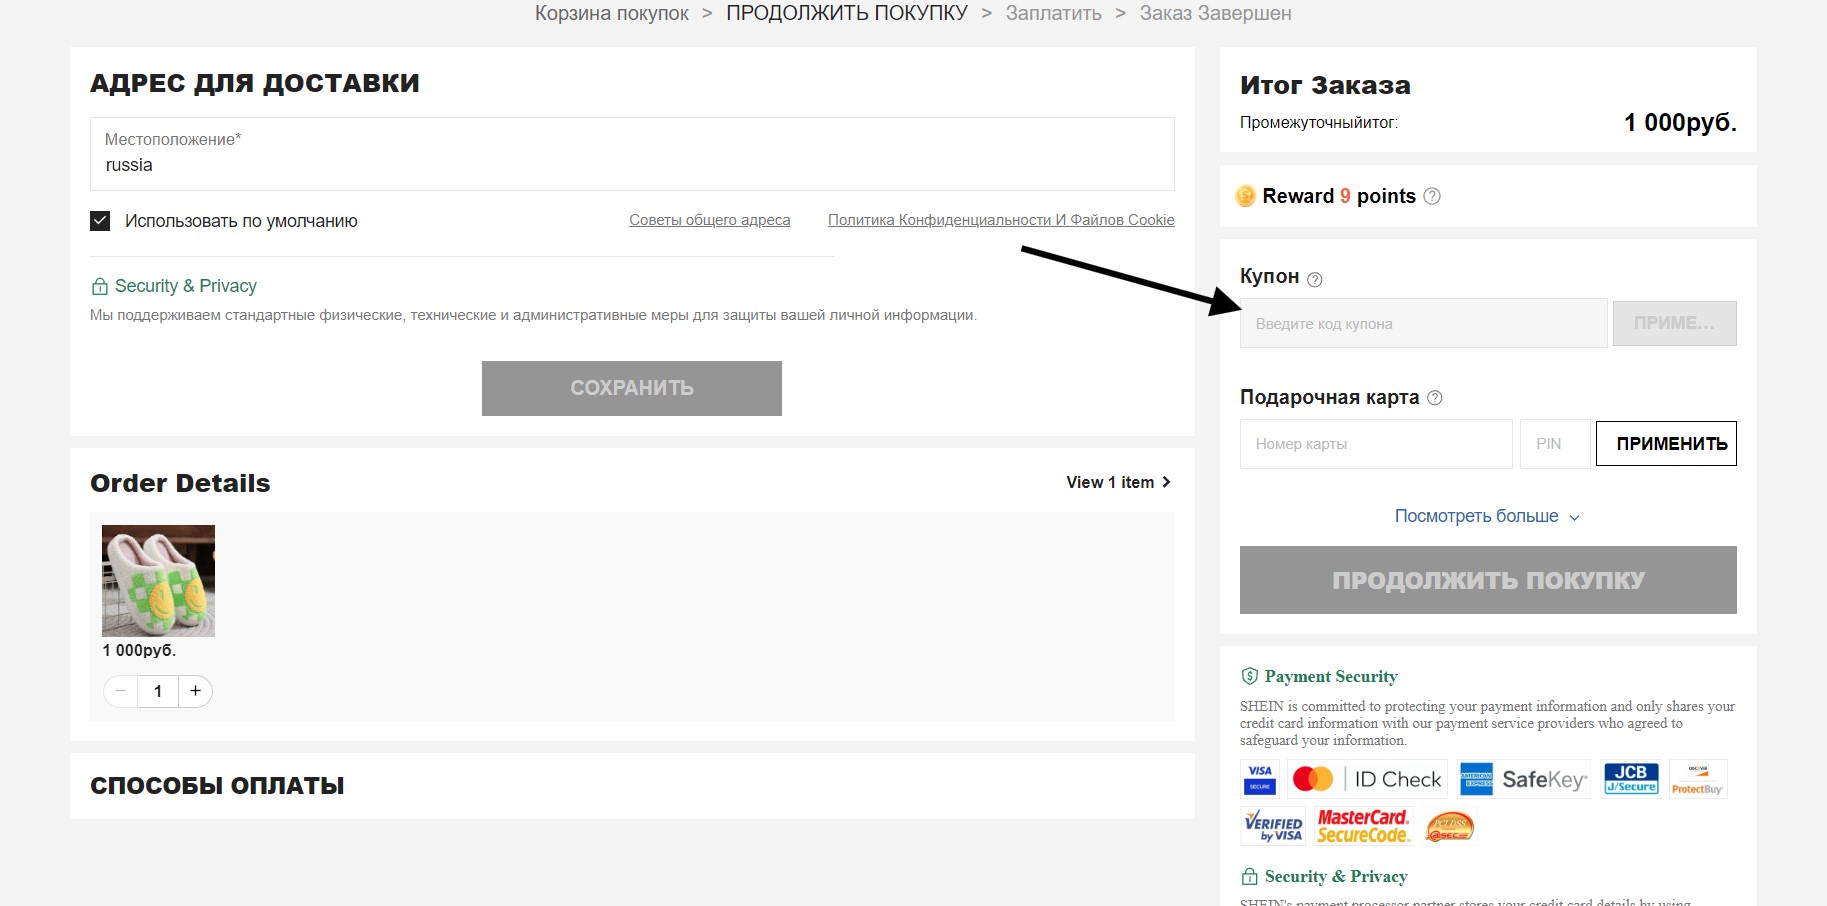Apply the gift card with ПРИМЕНИТЬ
The image size is (1827, 906).
pos(1666,443)
